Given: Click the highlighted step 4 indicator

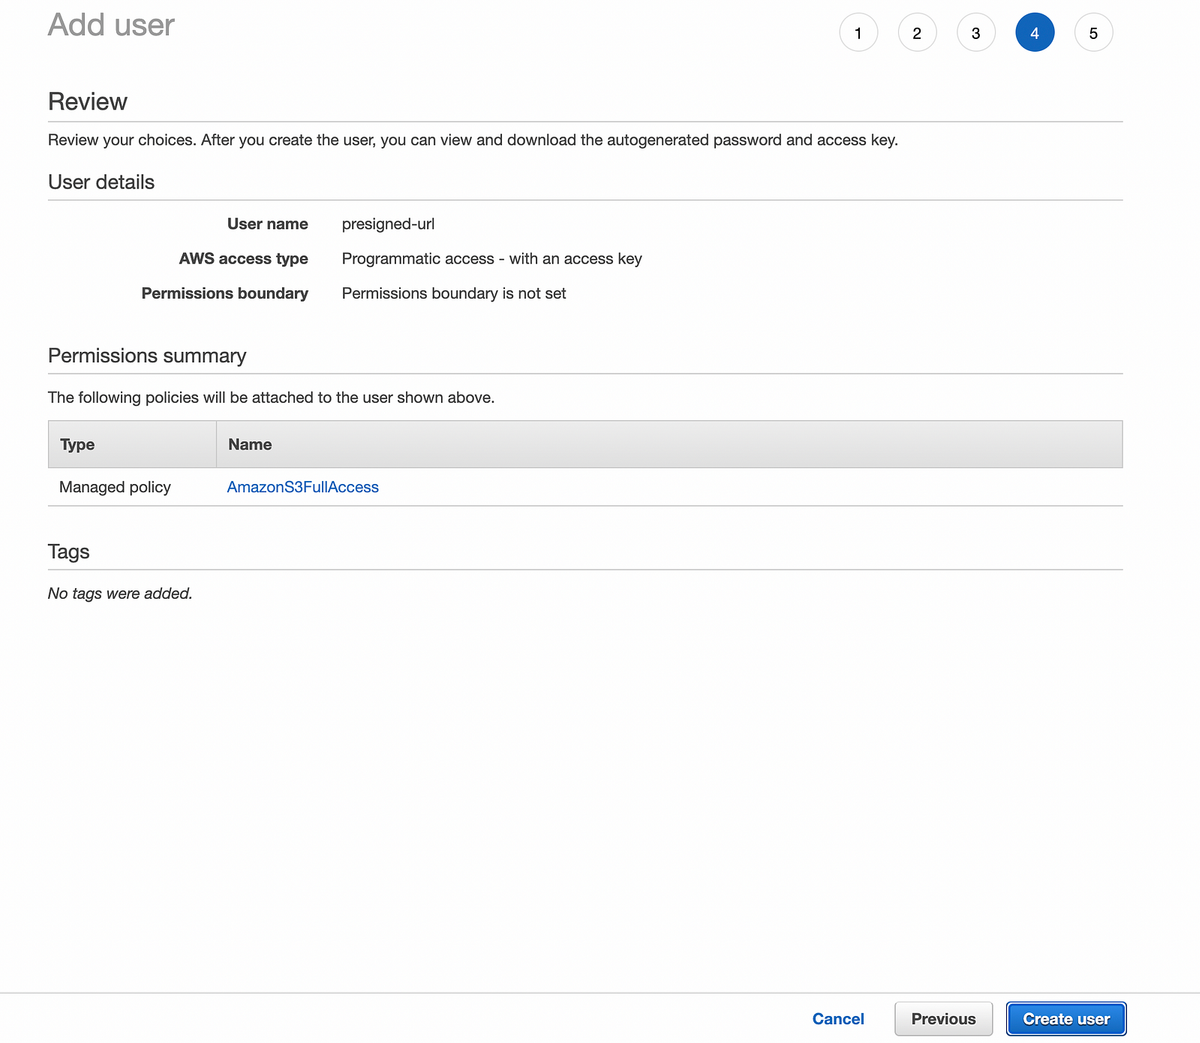Looking at the screenshot, I should point(1035,33).
